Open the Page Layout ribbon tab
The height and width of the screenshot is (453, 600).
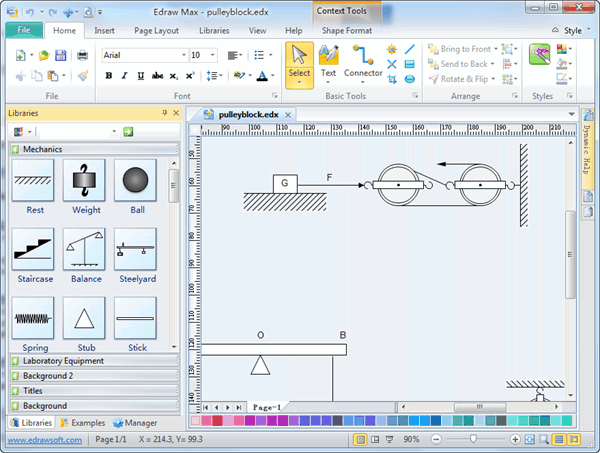(x=156, y=30)
